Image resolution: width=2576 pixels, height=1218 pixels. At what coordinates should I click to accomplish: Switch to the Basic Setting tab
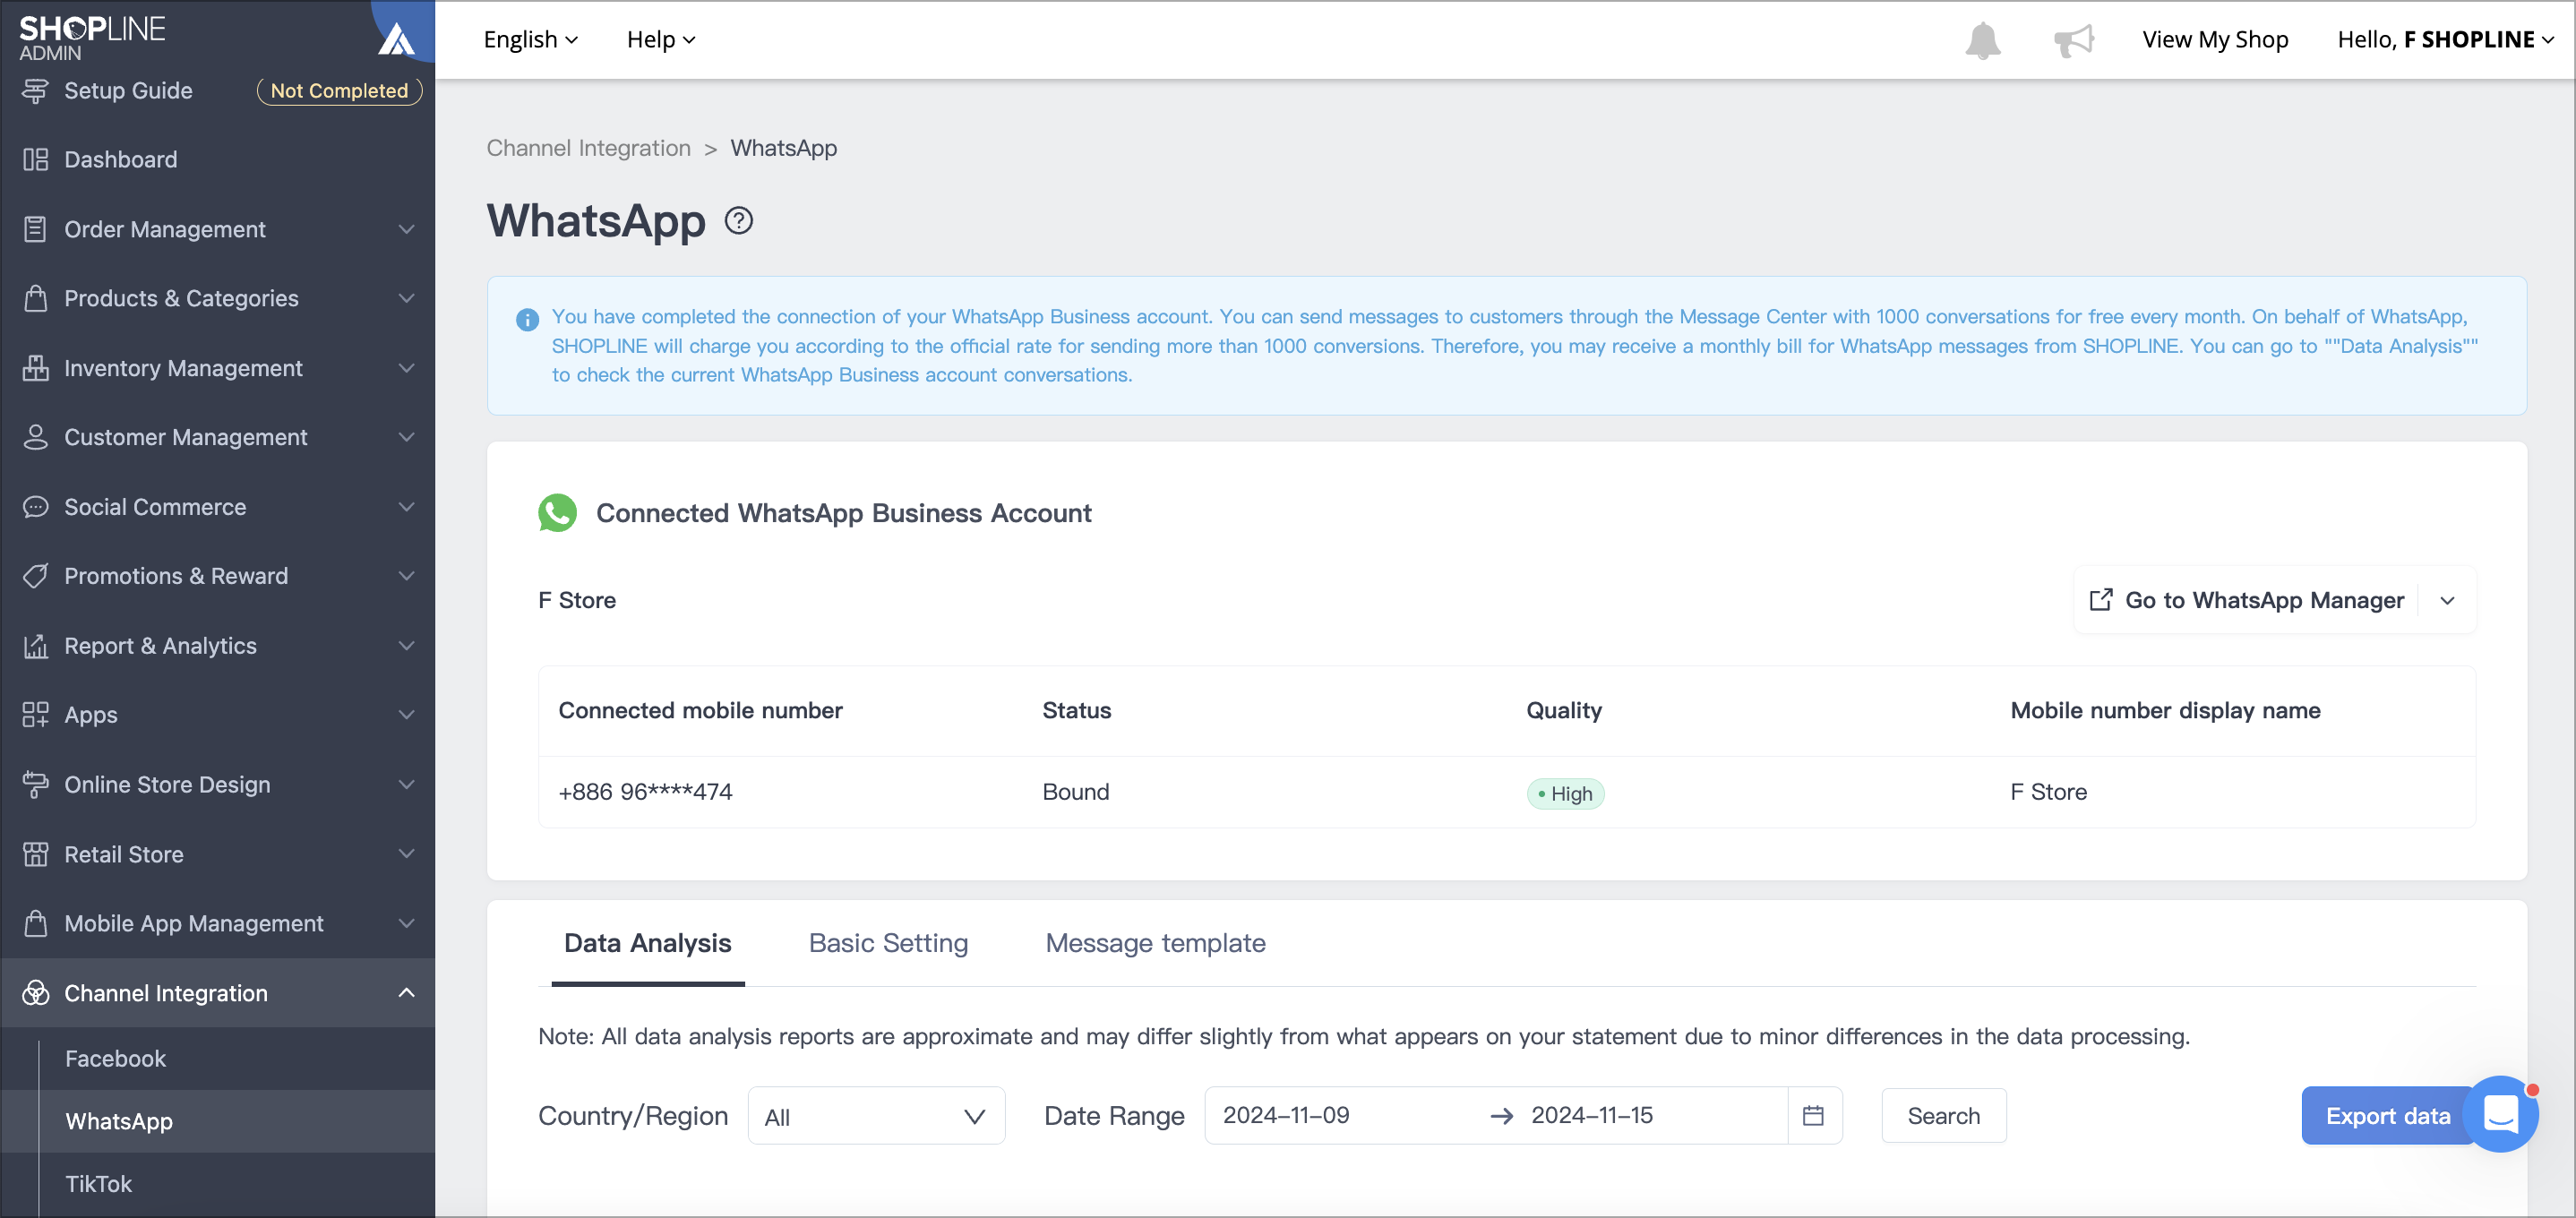(x=888, y=943)
